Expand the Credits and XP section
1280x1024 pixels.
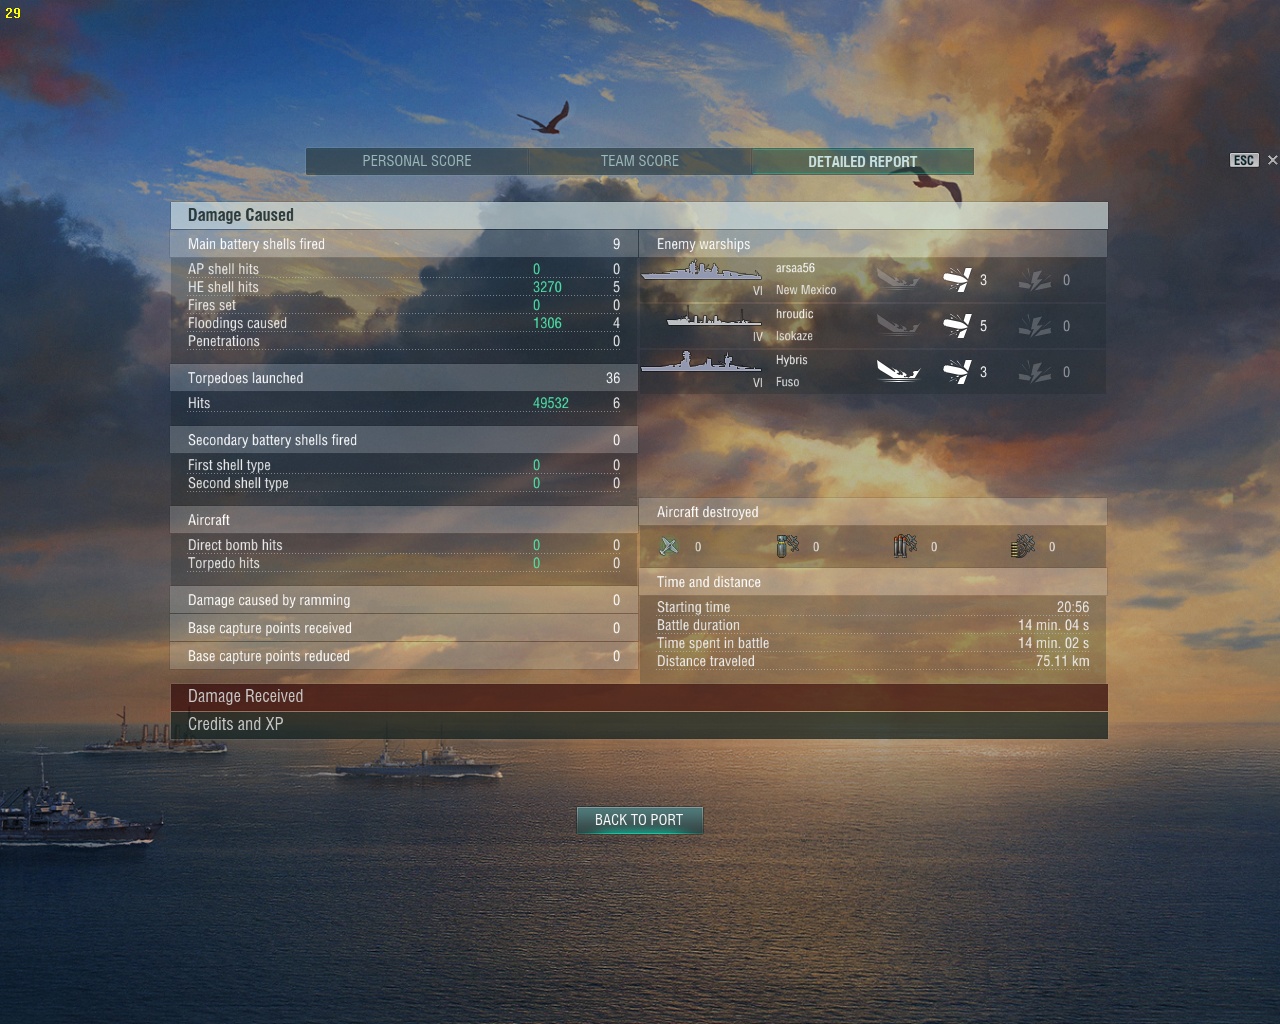(x=639, y=725)
